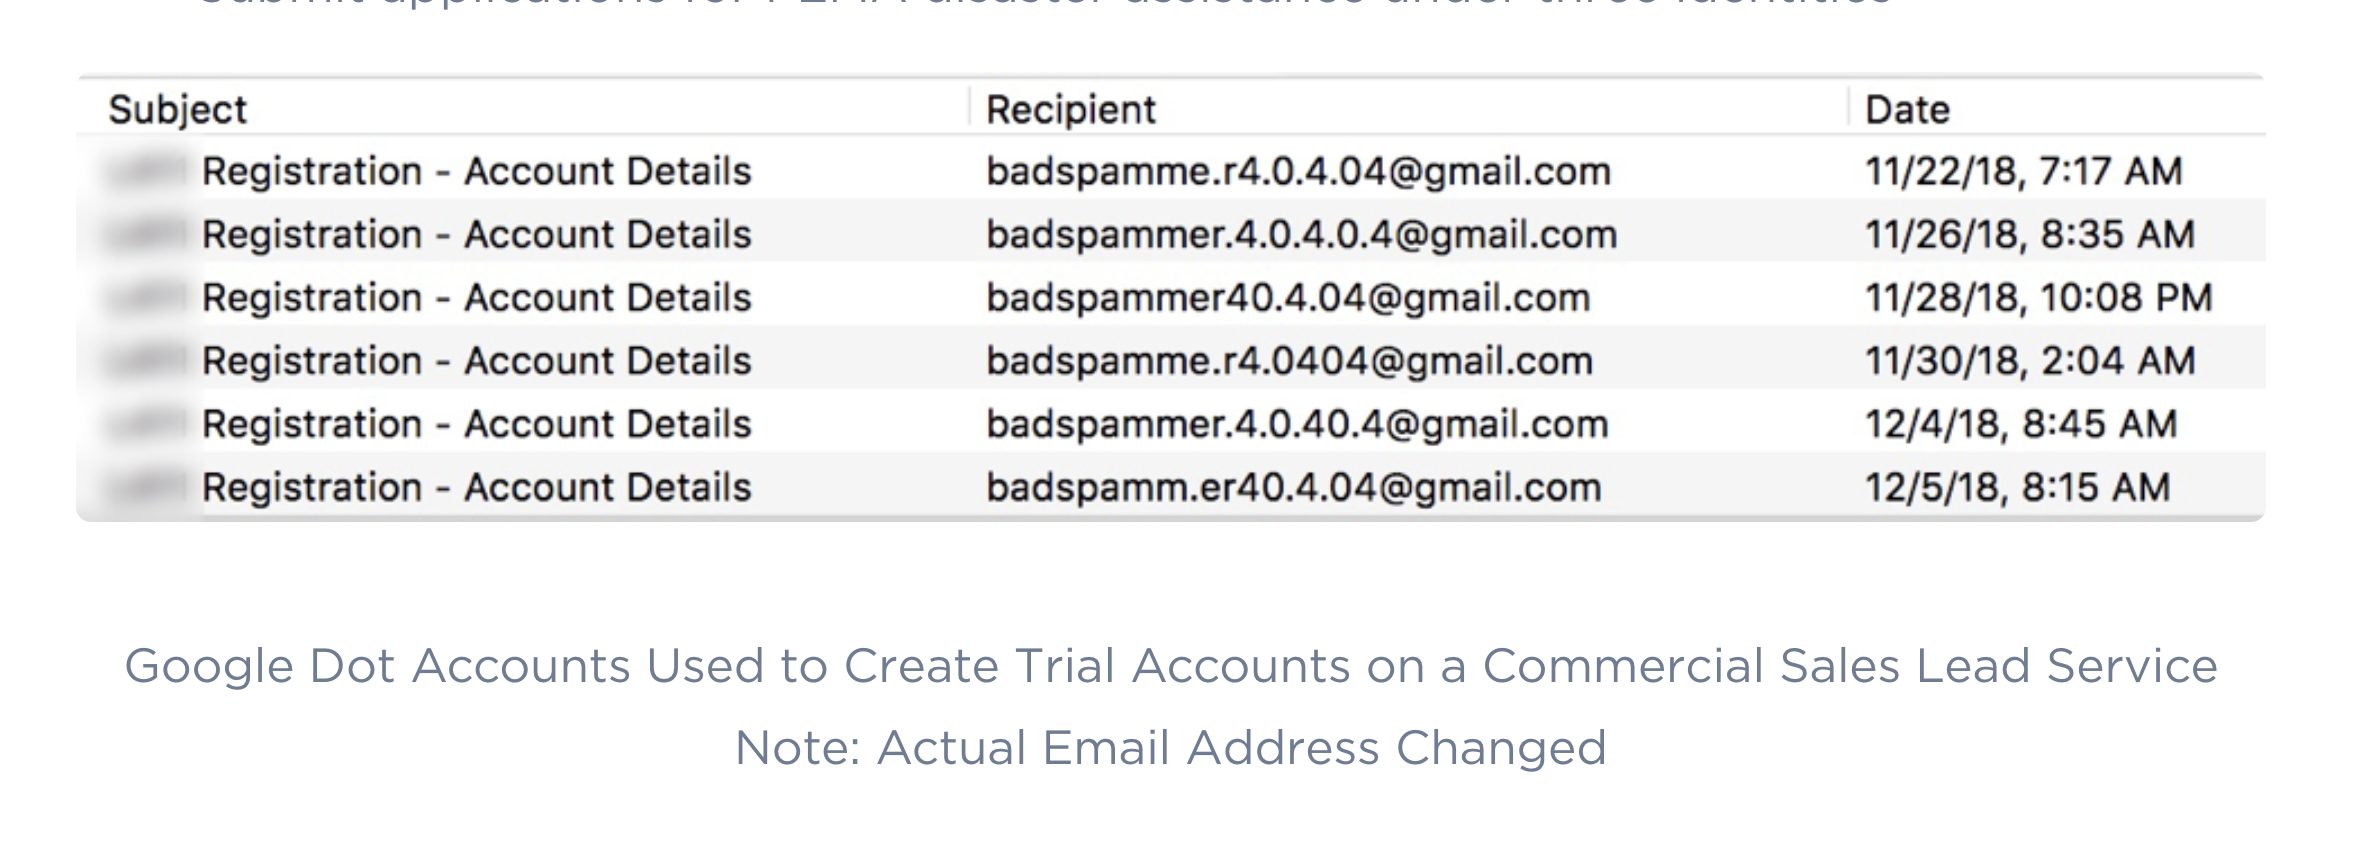2360x856 pixels.
Task: Select the 11/26/18, 8:35 AM date cell
Action: [x=2029, y=234]
